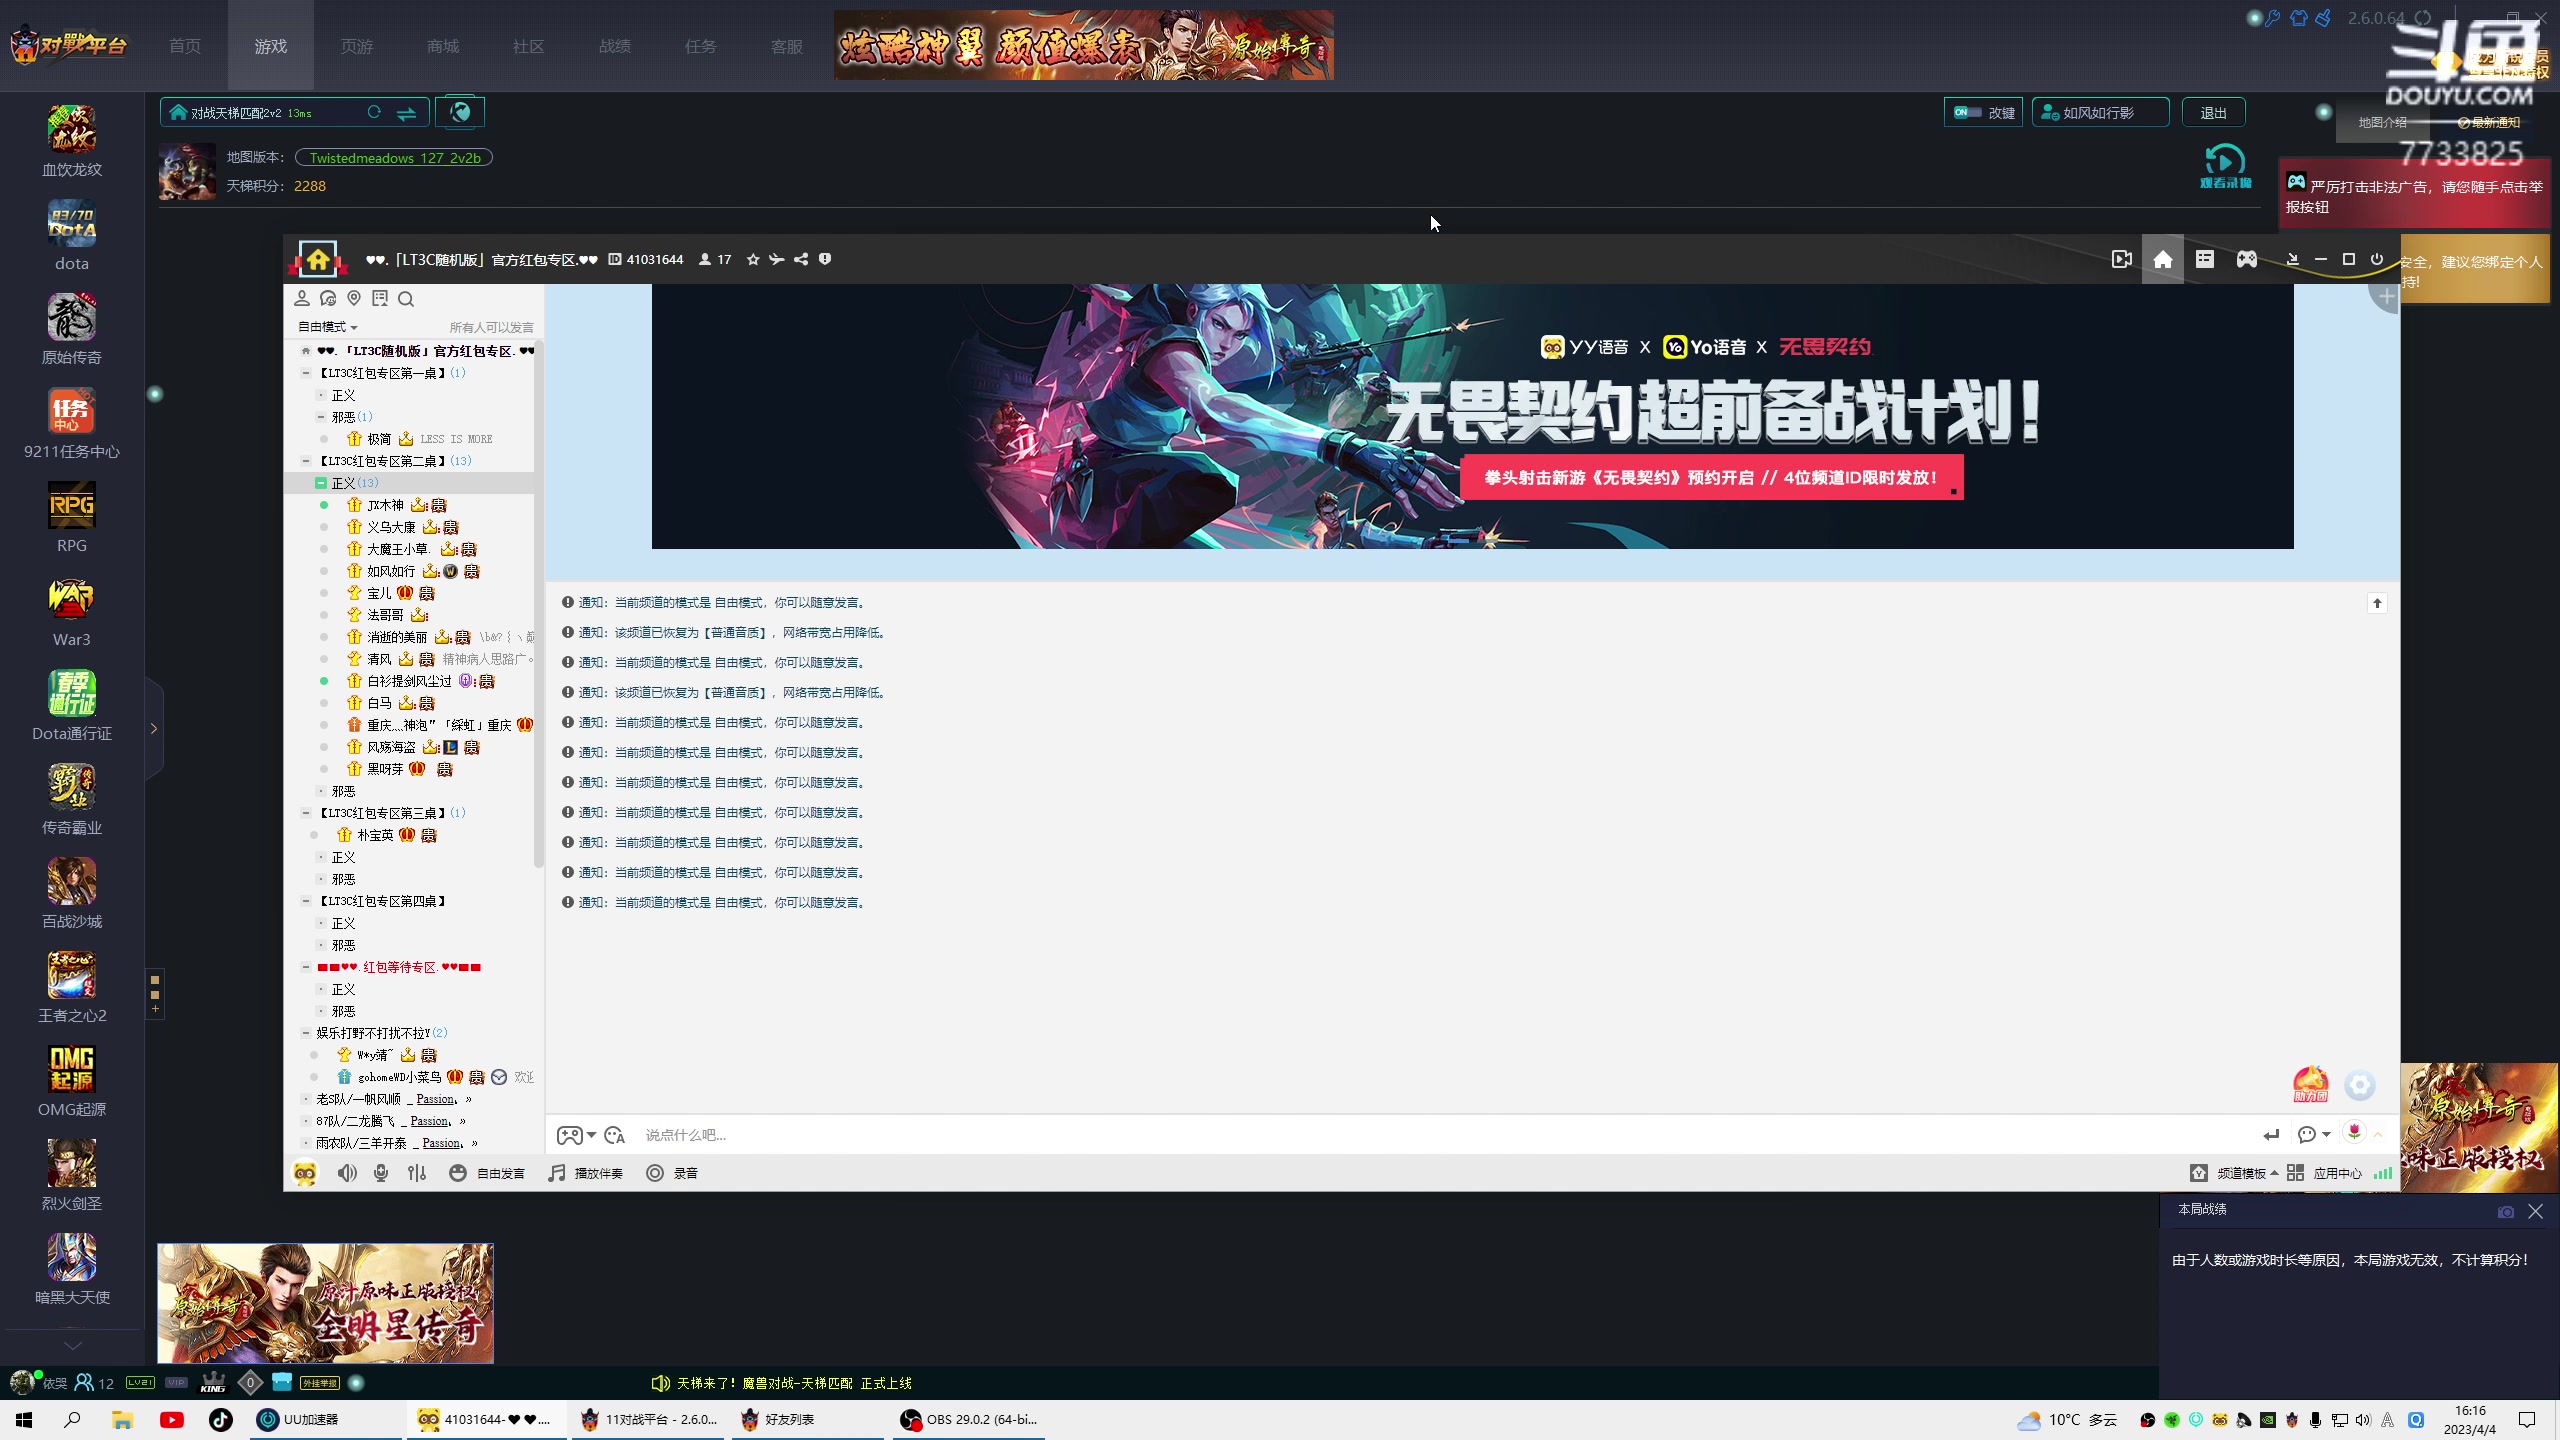
Task: Share the YY channel via share icon
Action: (x=801, y=259)
